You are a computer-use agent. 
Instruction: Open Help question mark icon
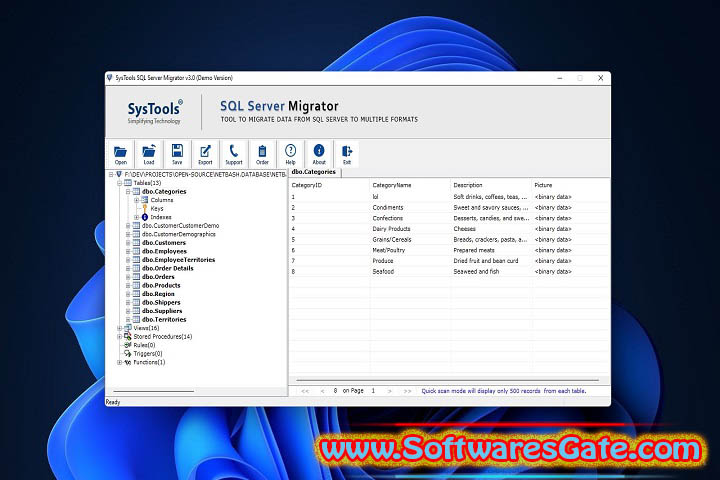[290, 154]
